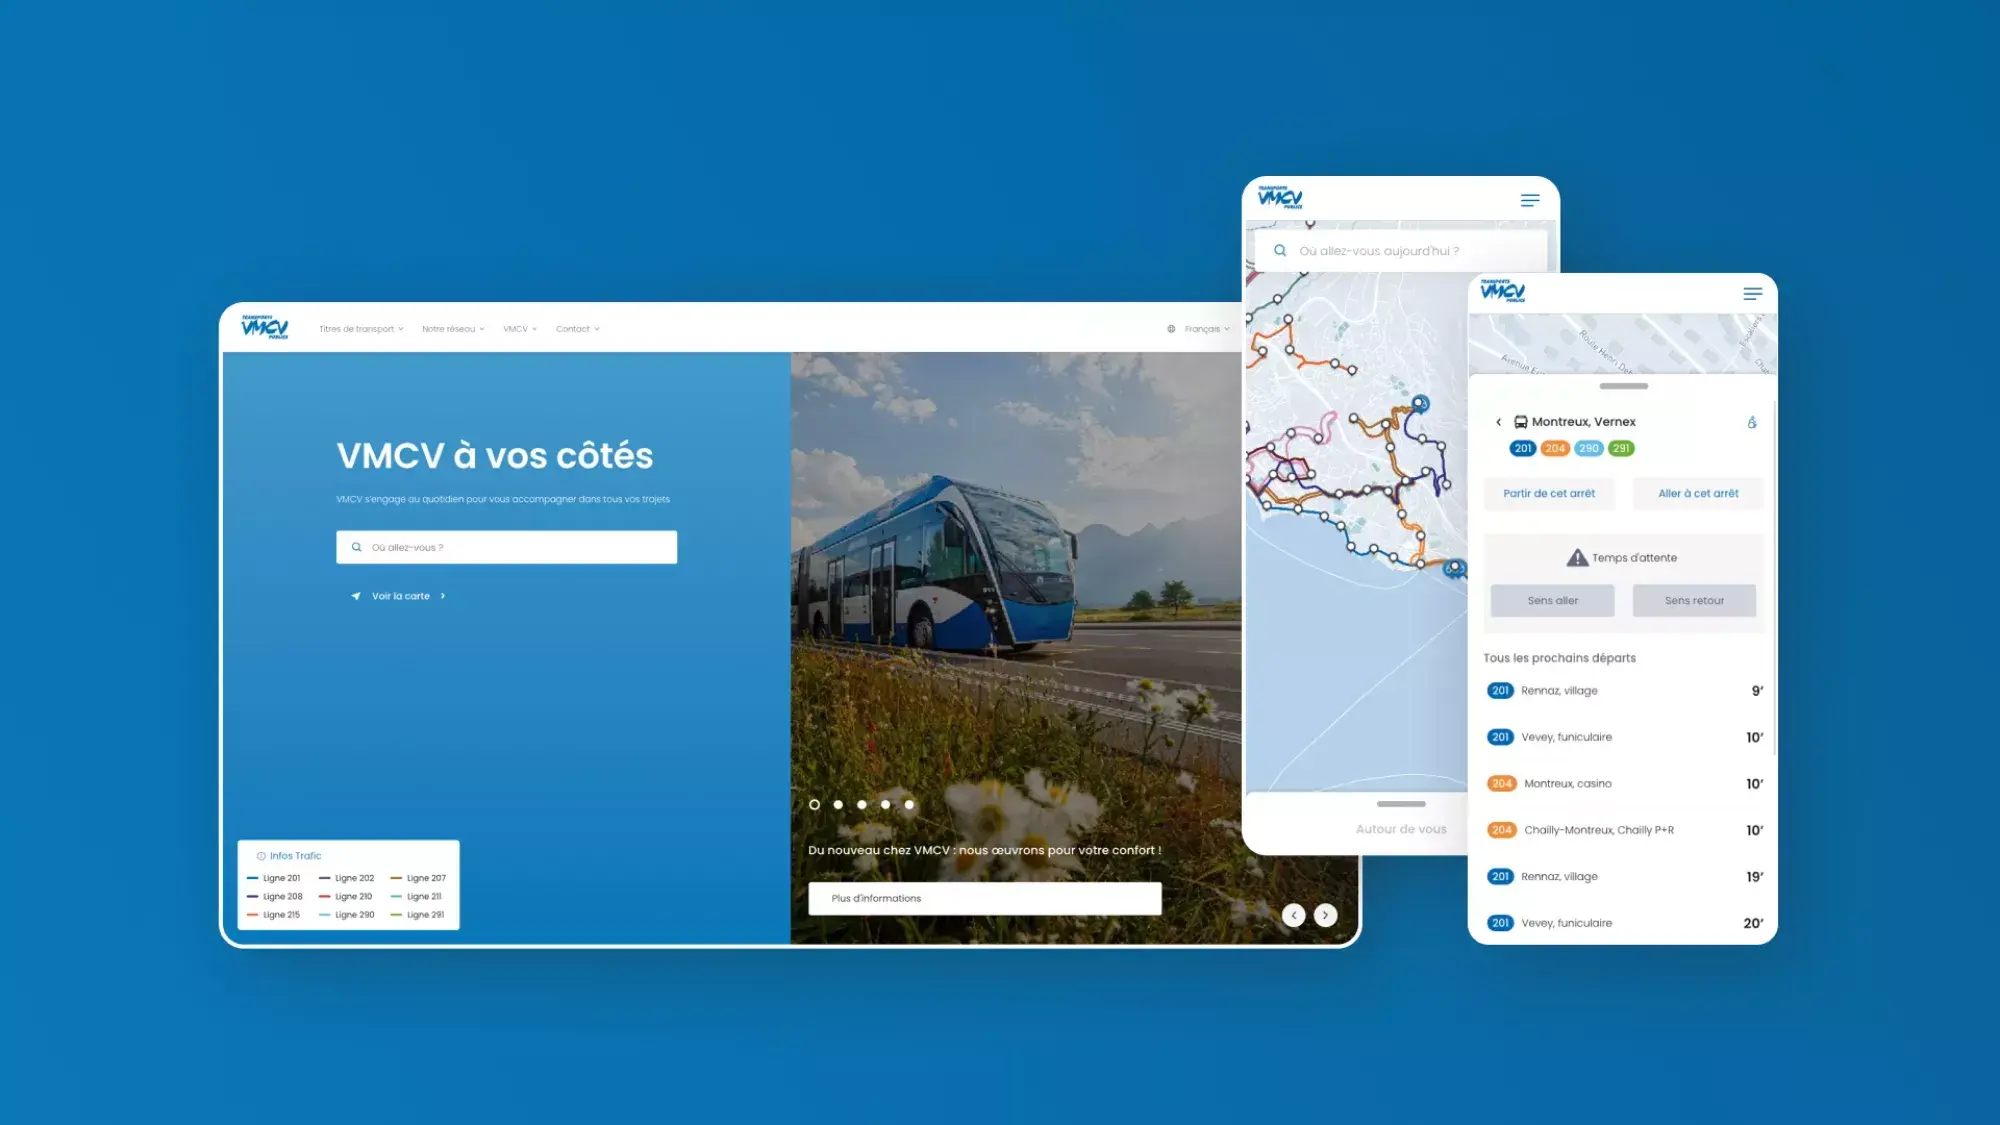
Task: Select the green 291 line badge
Action: pyautogui.click(x=1621, y=448)
